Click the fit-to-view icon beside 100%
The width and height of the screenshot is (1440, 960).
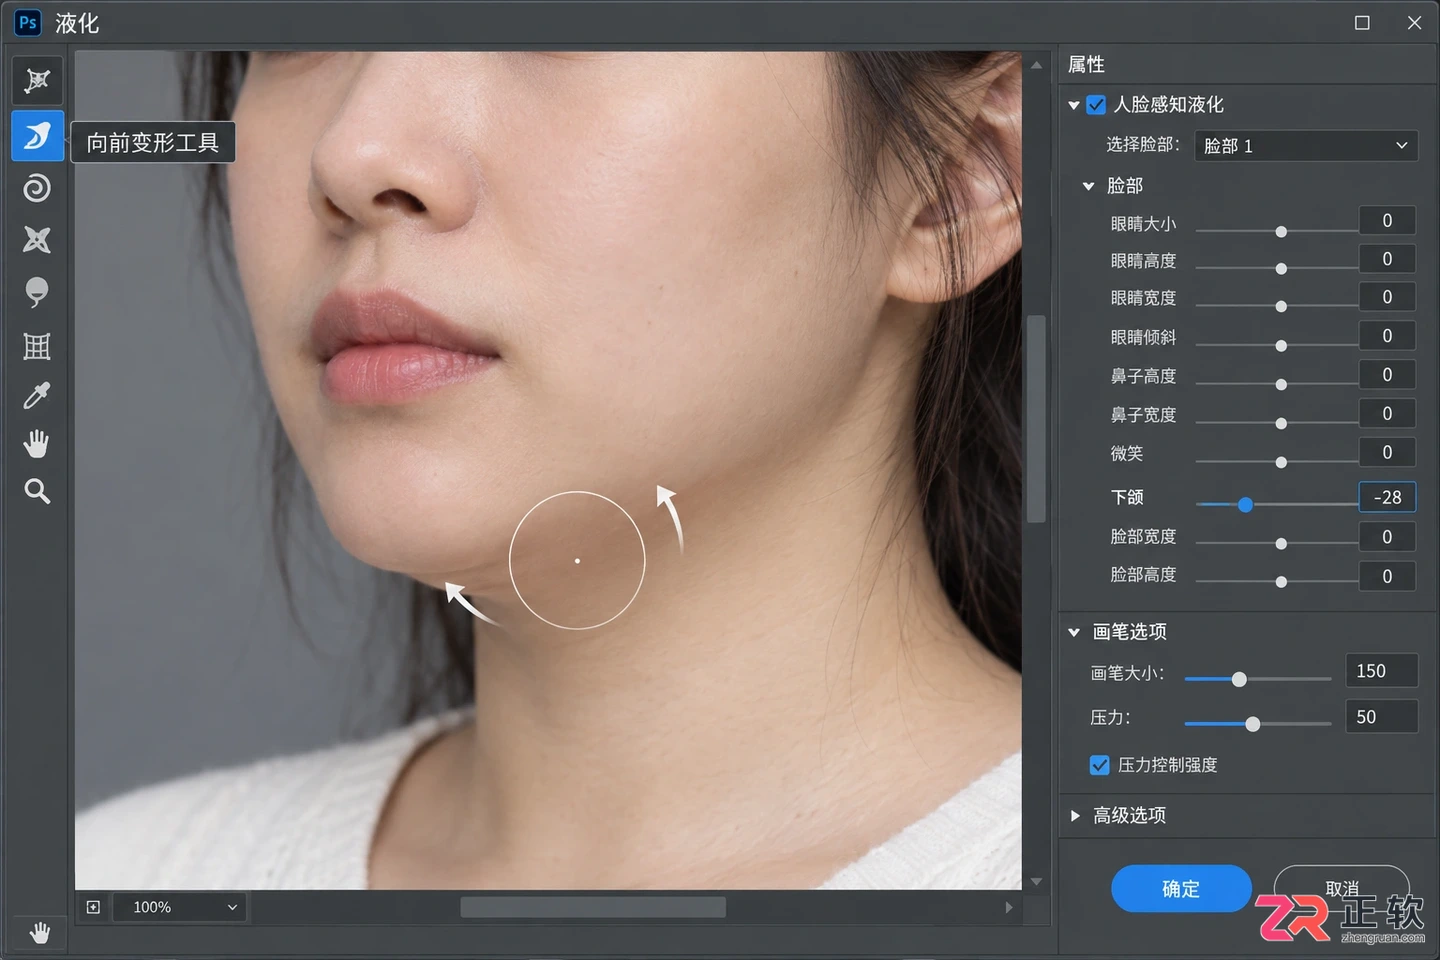tap(93, 907)
